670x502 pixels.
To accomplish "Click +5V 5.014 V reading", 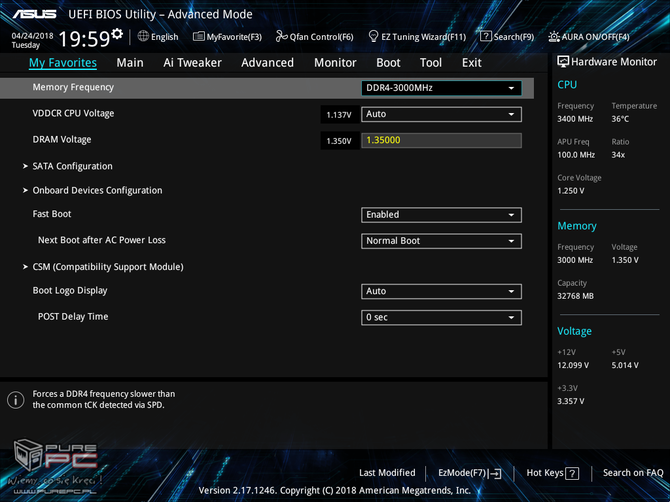I will pyautogui.click(x=625, y=365).
